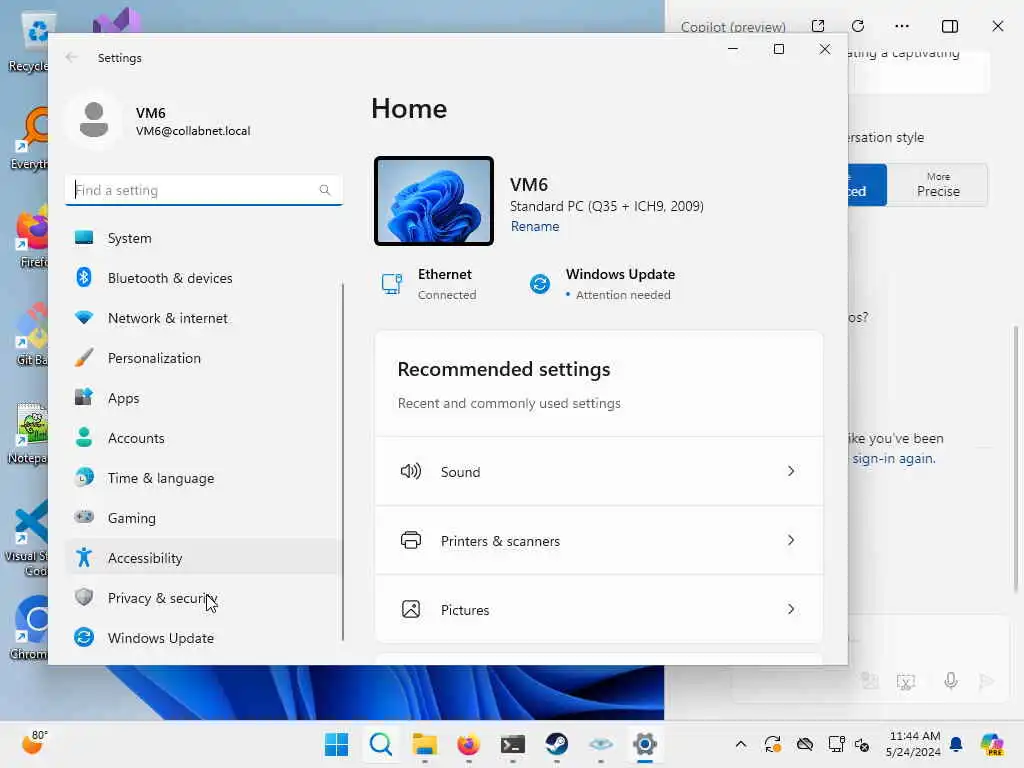1024x768 pixels.
Task: Click the Settings back arrow
Action: pos(72,57)
